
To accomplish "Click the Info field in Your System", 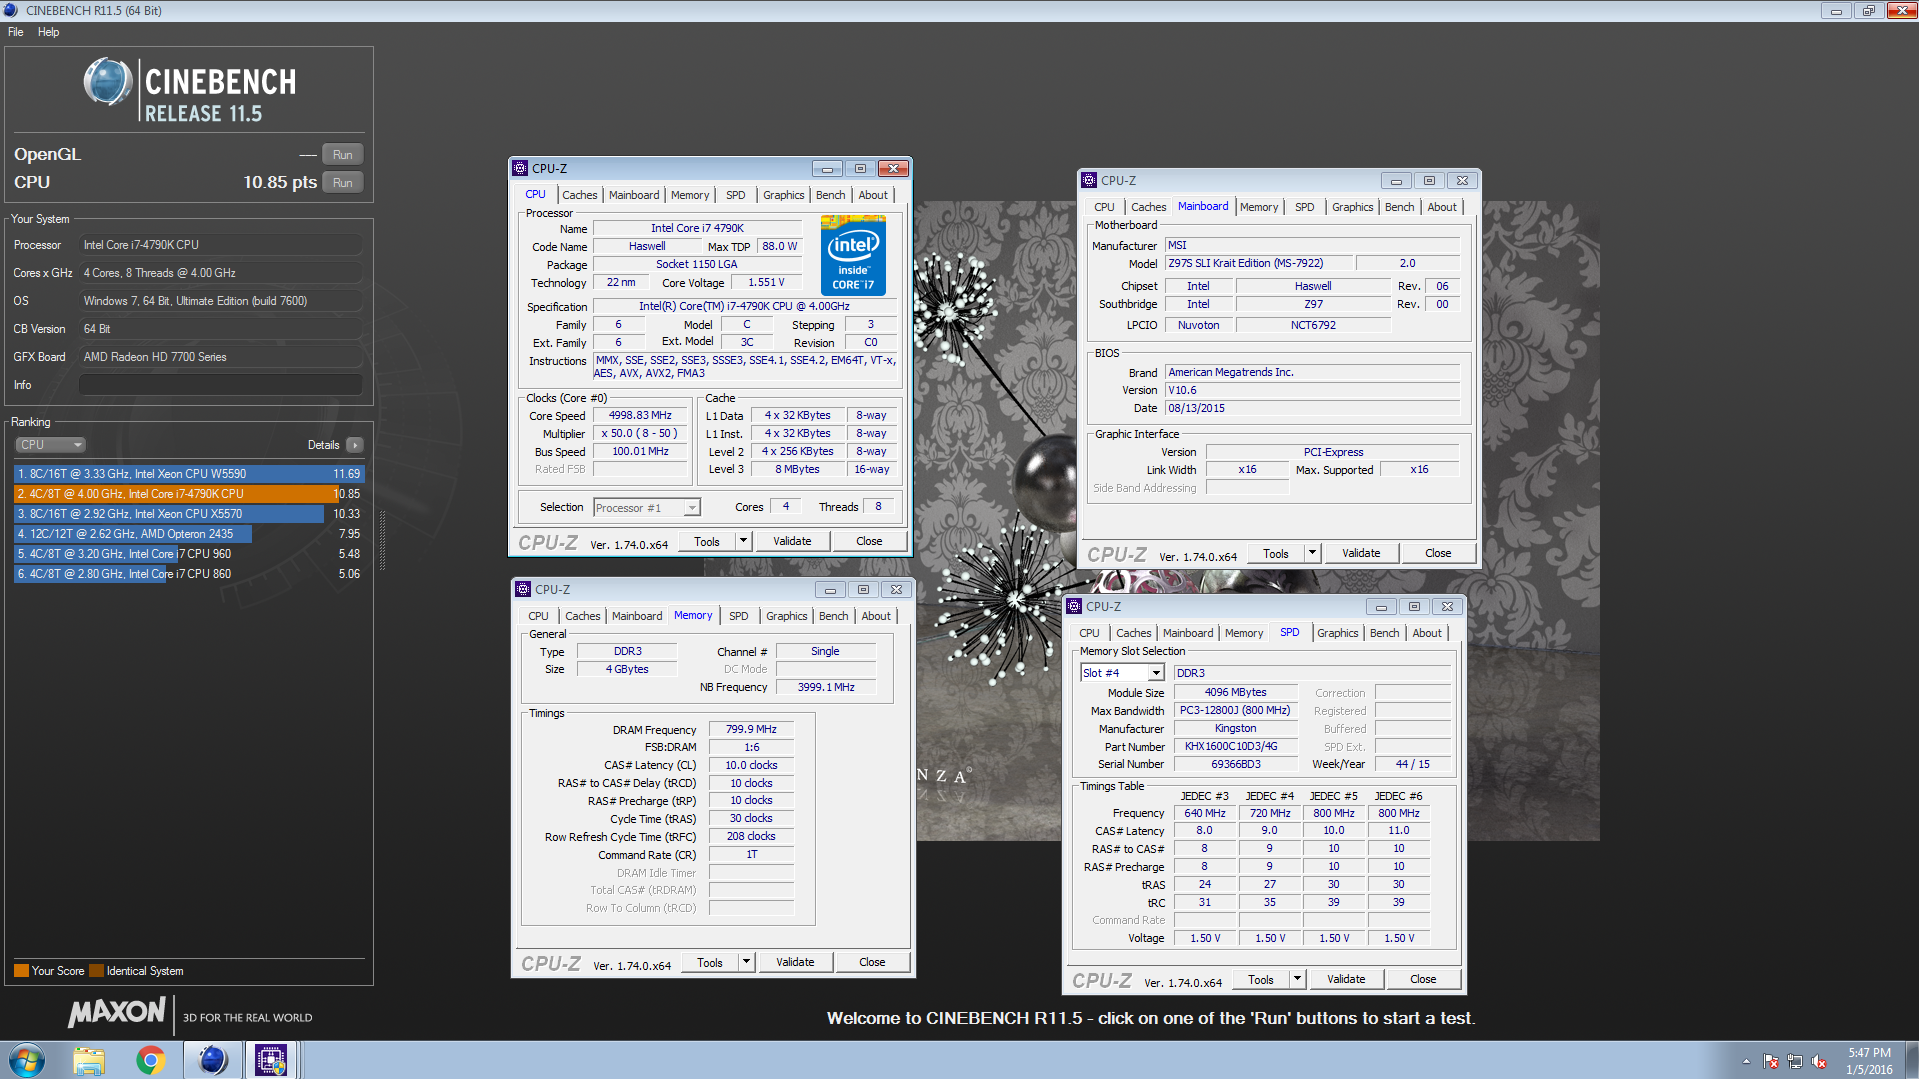I will (x=221, y=385).
